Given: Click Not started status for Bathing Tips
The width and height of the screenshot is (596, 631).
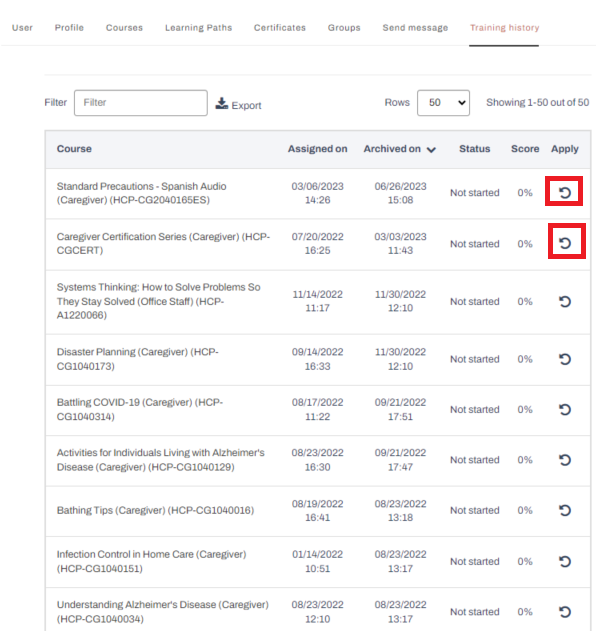Looking at the screenshot, I should 474,510.
